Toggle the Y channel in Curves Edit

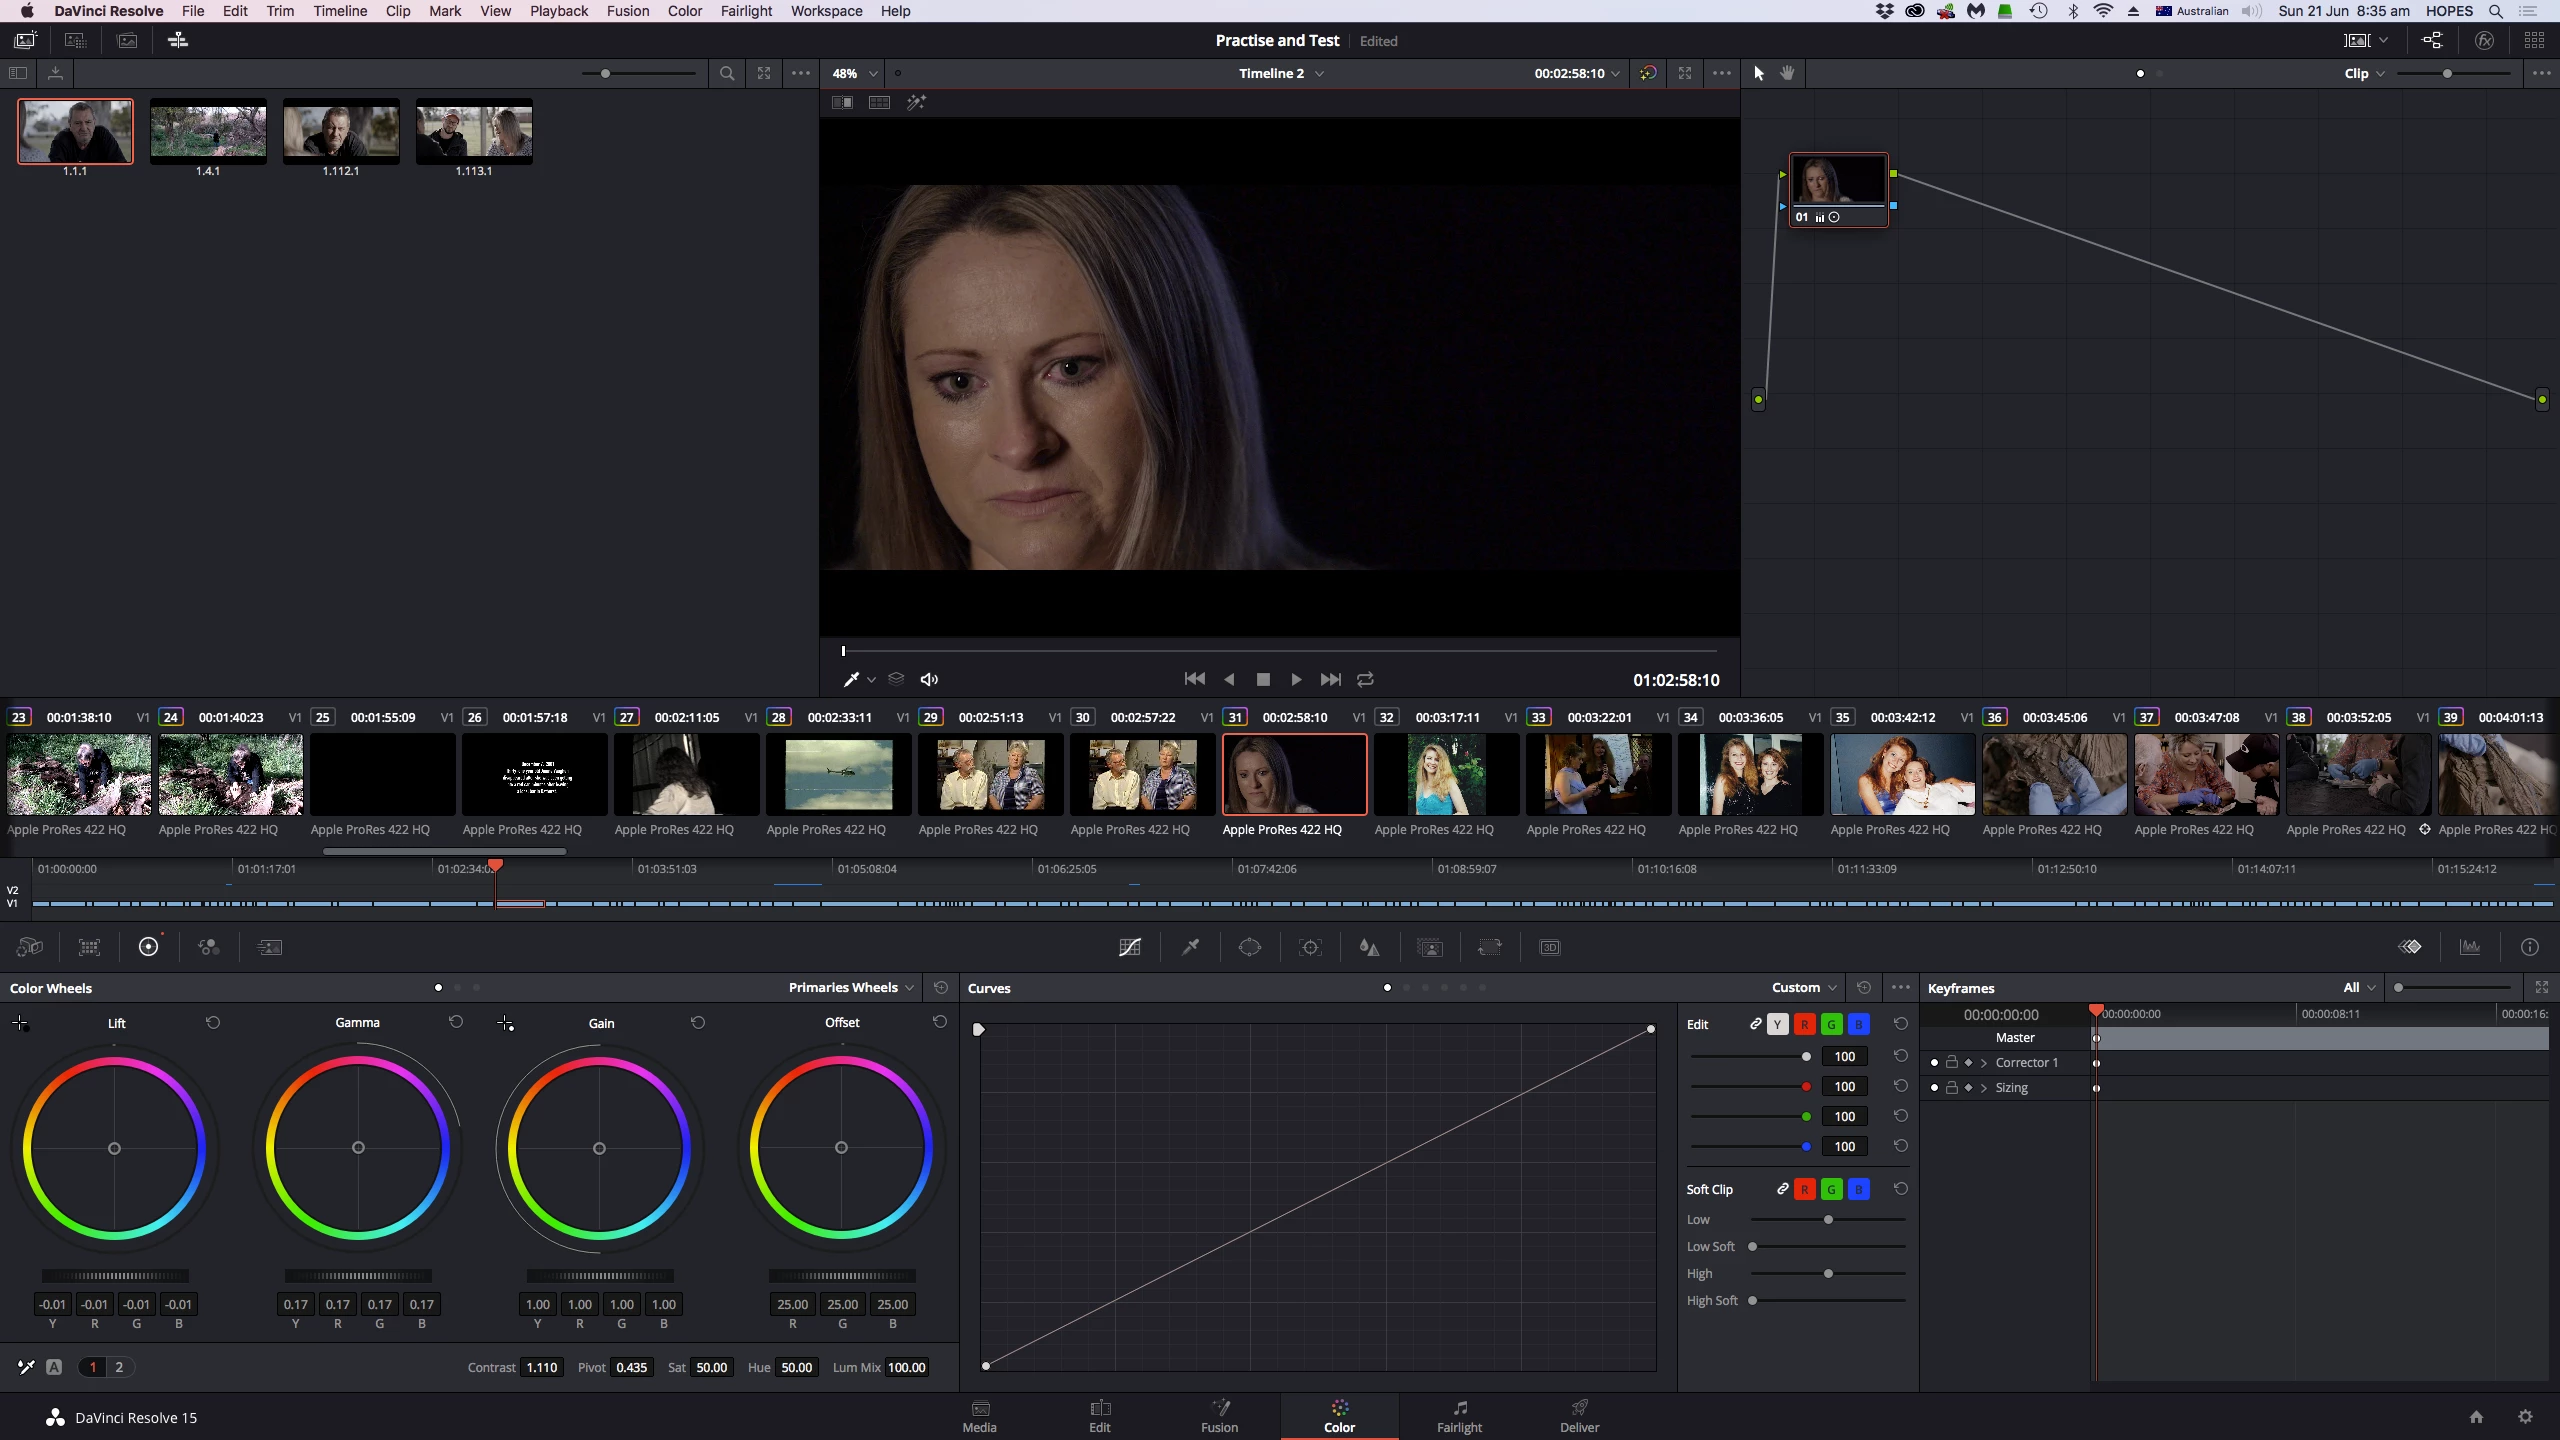pyautogui.click(x=1778, y=1024)
